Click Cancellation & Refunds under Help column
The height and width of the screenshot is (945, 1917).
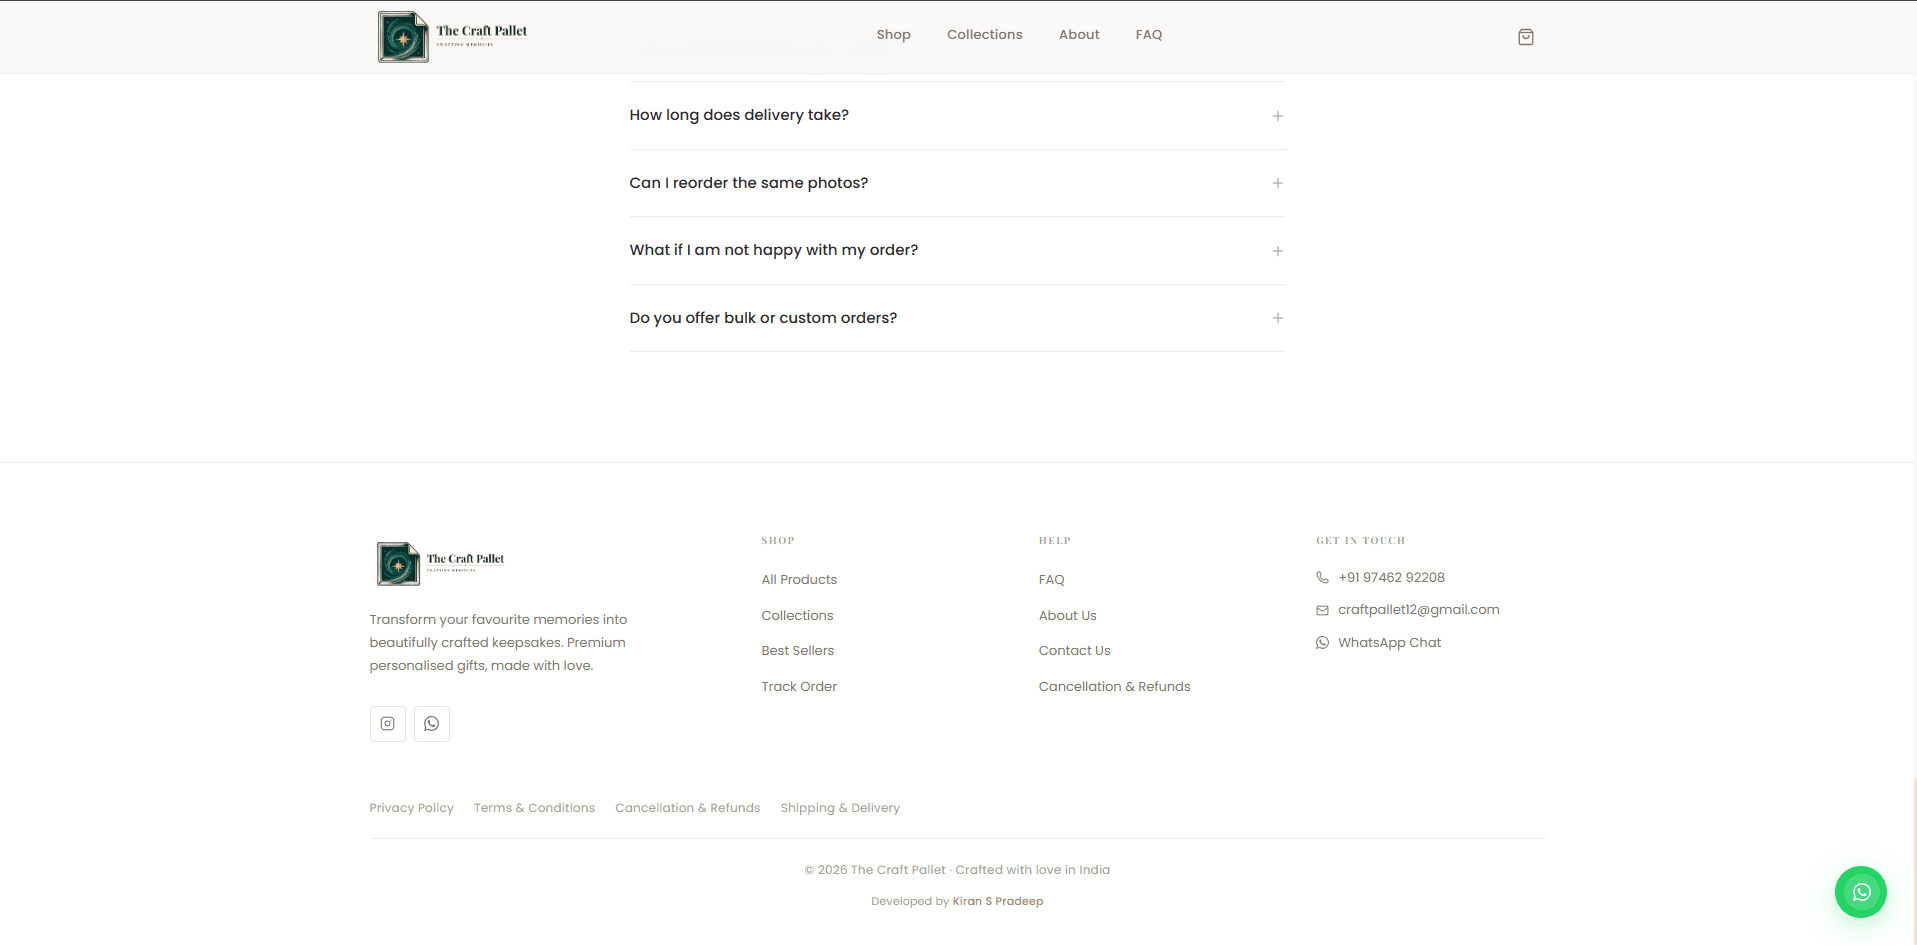click(1114, 687)
